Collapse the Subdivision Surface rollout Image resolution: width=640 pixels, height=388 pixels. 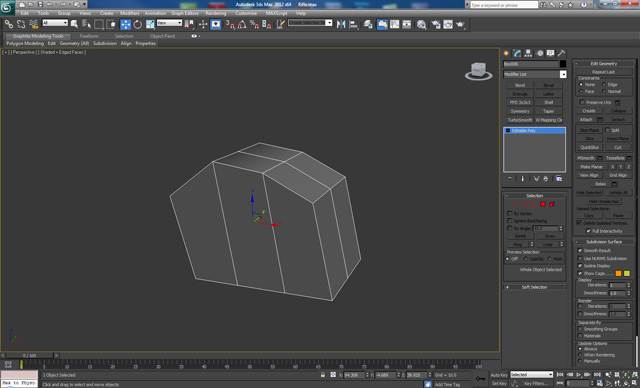point(604,242)
